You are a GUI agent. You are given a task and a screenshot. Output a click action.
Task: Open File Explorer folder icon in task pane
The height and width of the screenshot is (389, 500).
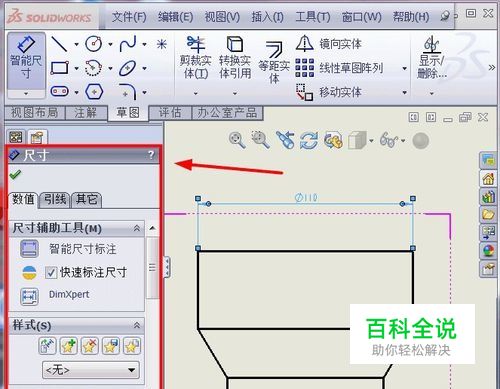[488, 214]
